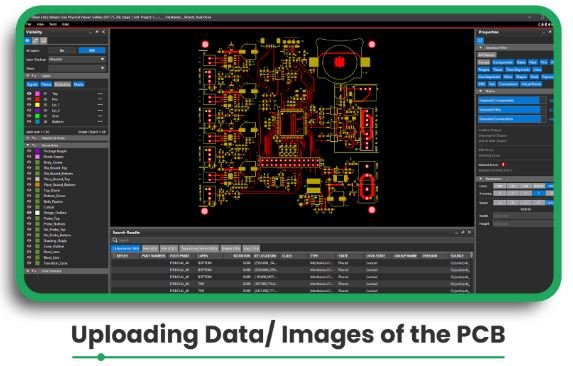573x366 pixels.
Task: Collapse the Status section in Properties
Action: point(481,91)
